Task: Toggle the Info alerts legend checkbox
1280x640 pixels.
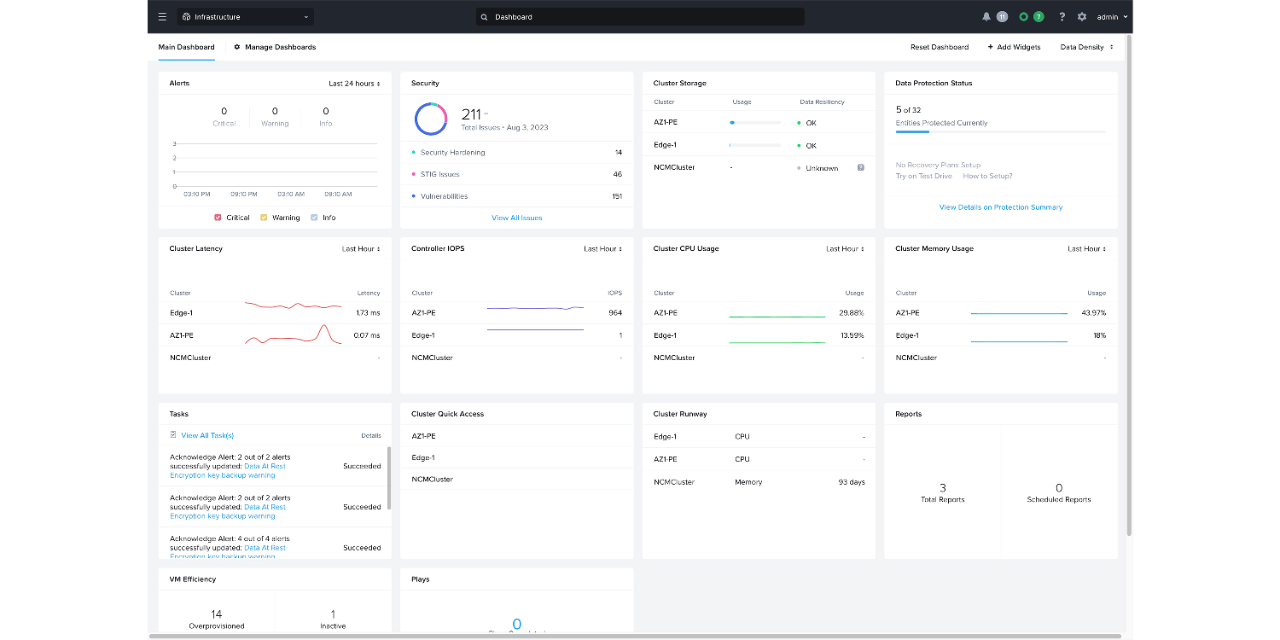Action: coord(314,217)
